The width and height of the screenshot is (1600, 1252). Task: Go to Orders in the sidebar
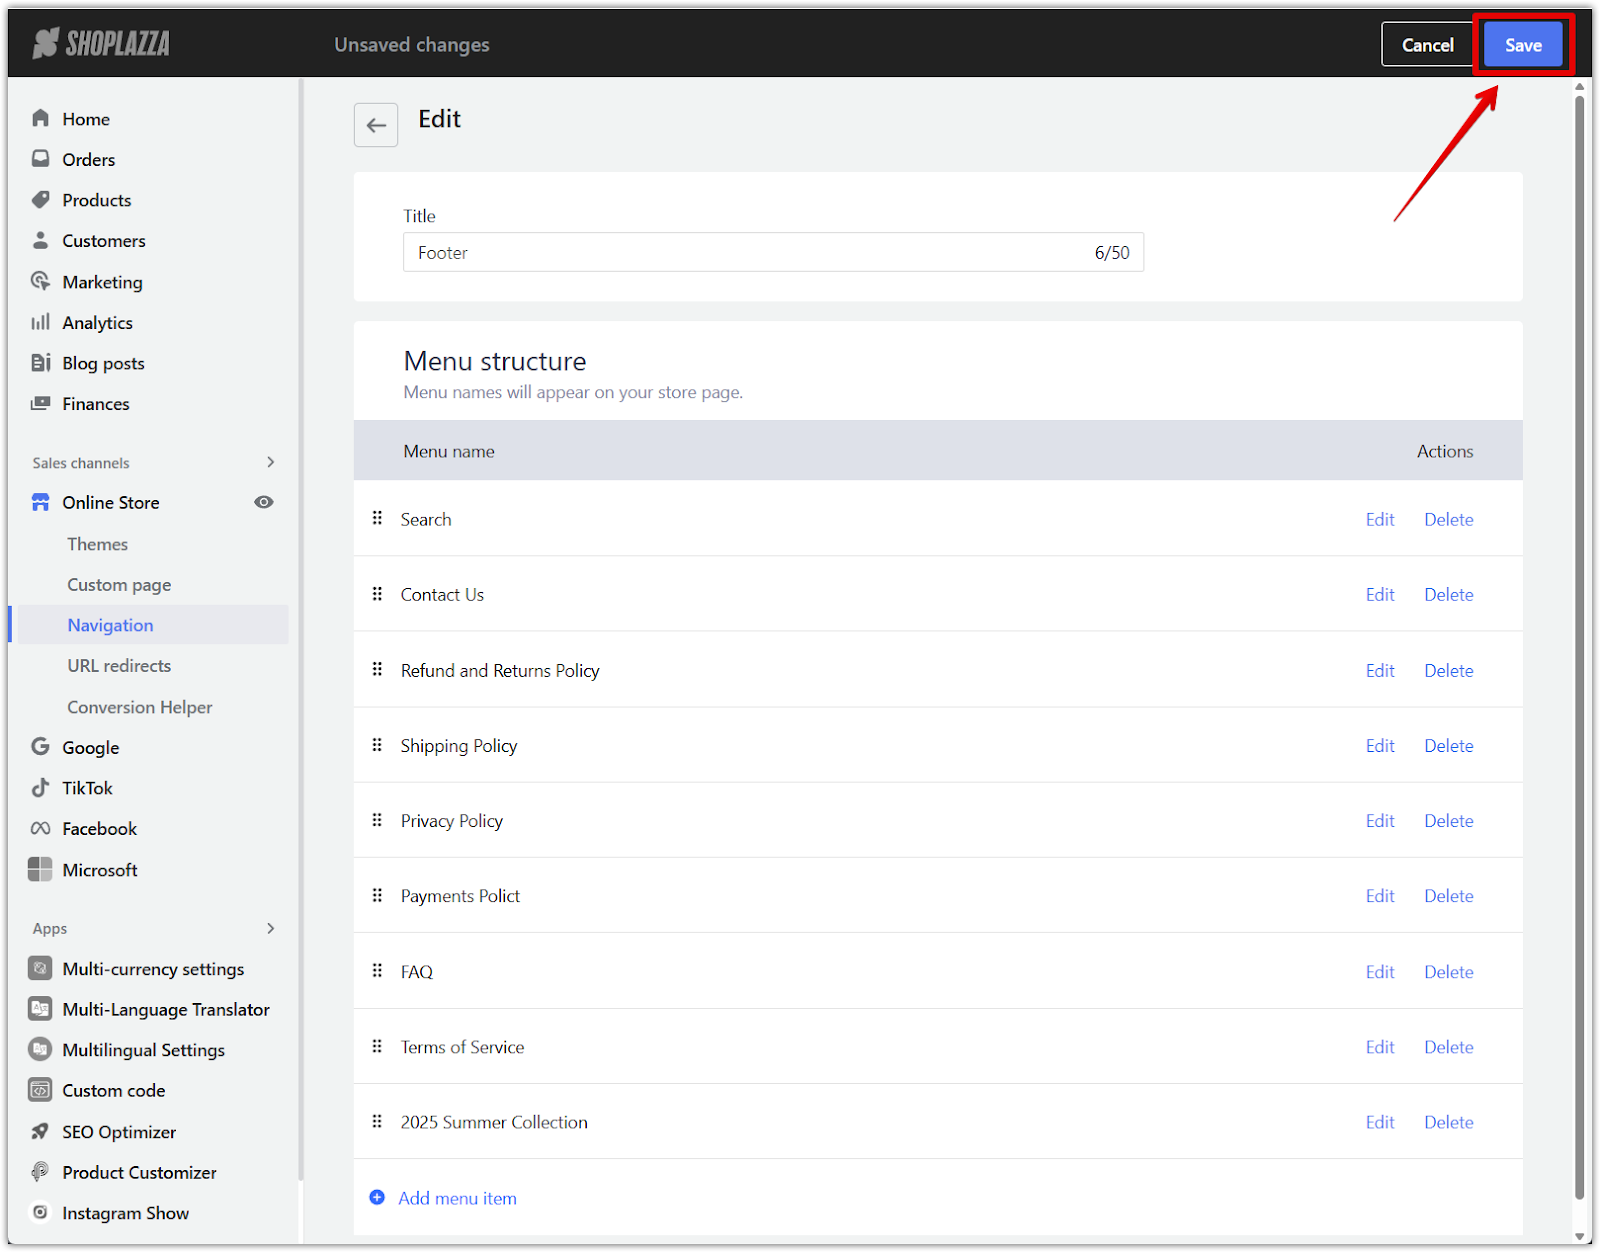point(89,159)
